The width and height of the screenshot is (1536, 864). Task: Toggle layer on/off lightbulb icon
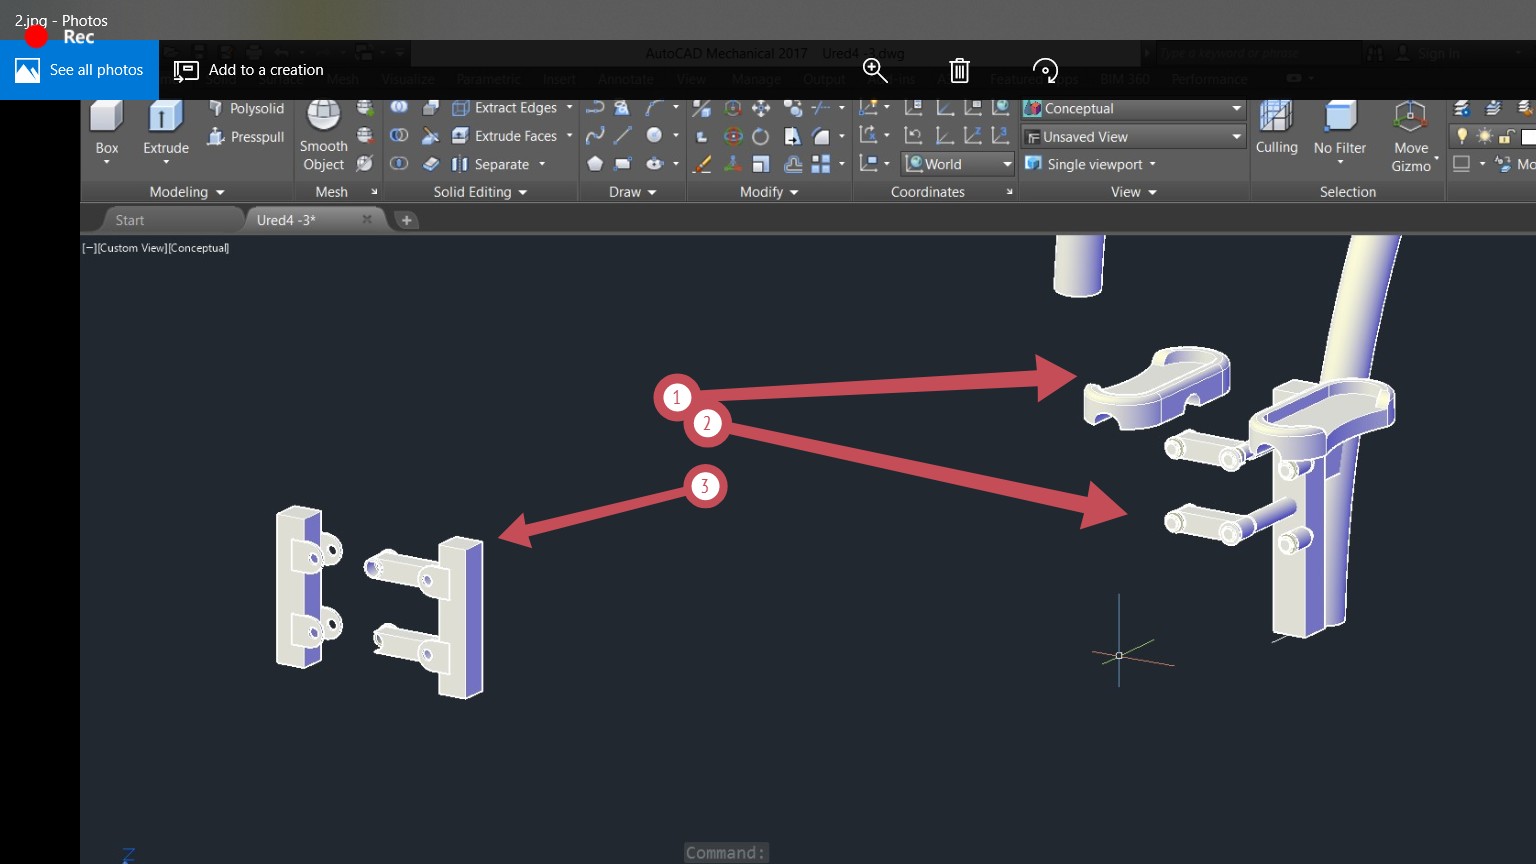(x=1462, y=135)
